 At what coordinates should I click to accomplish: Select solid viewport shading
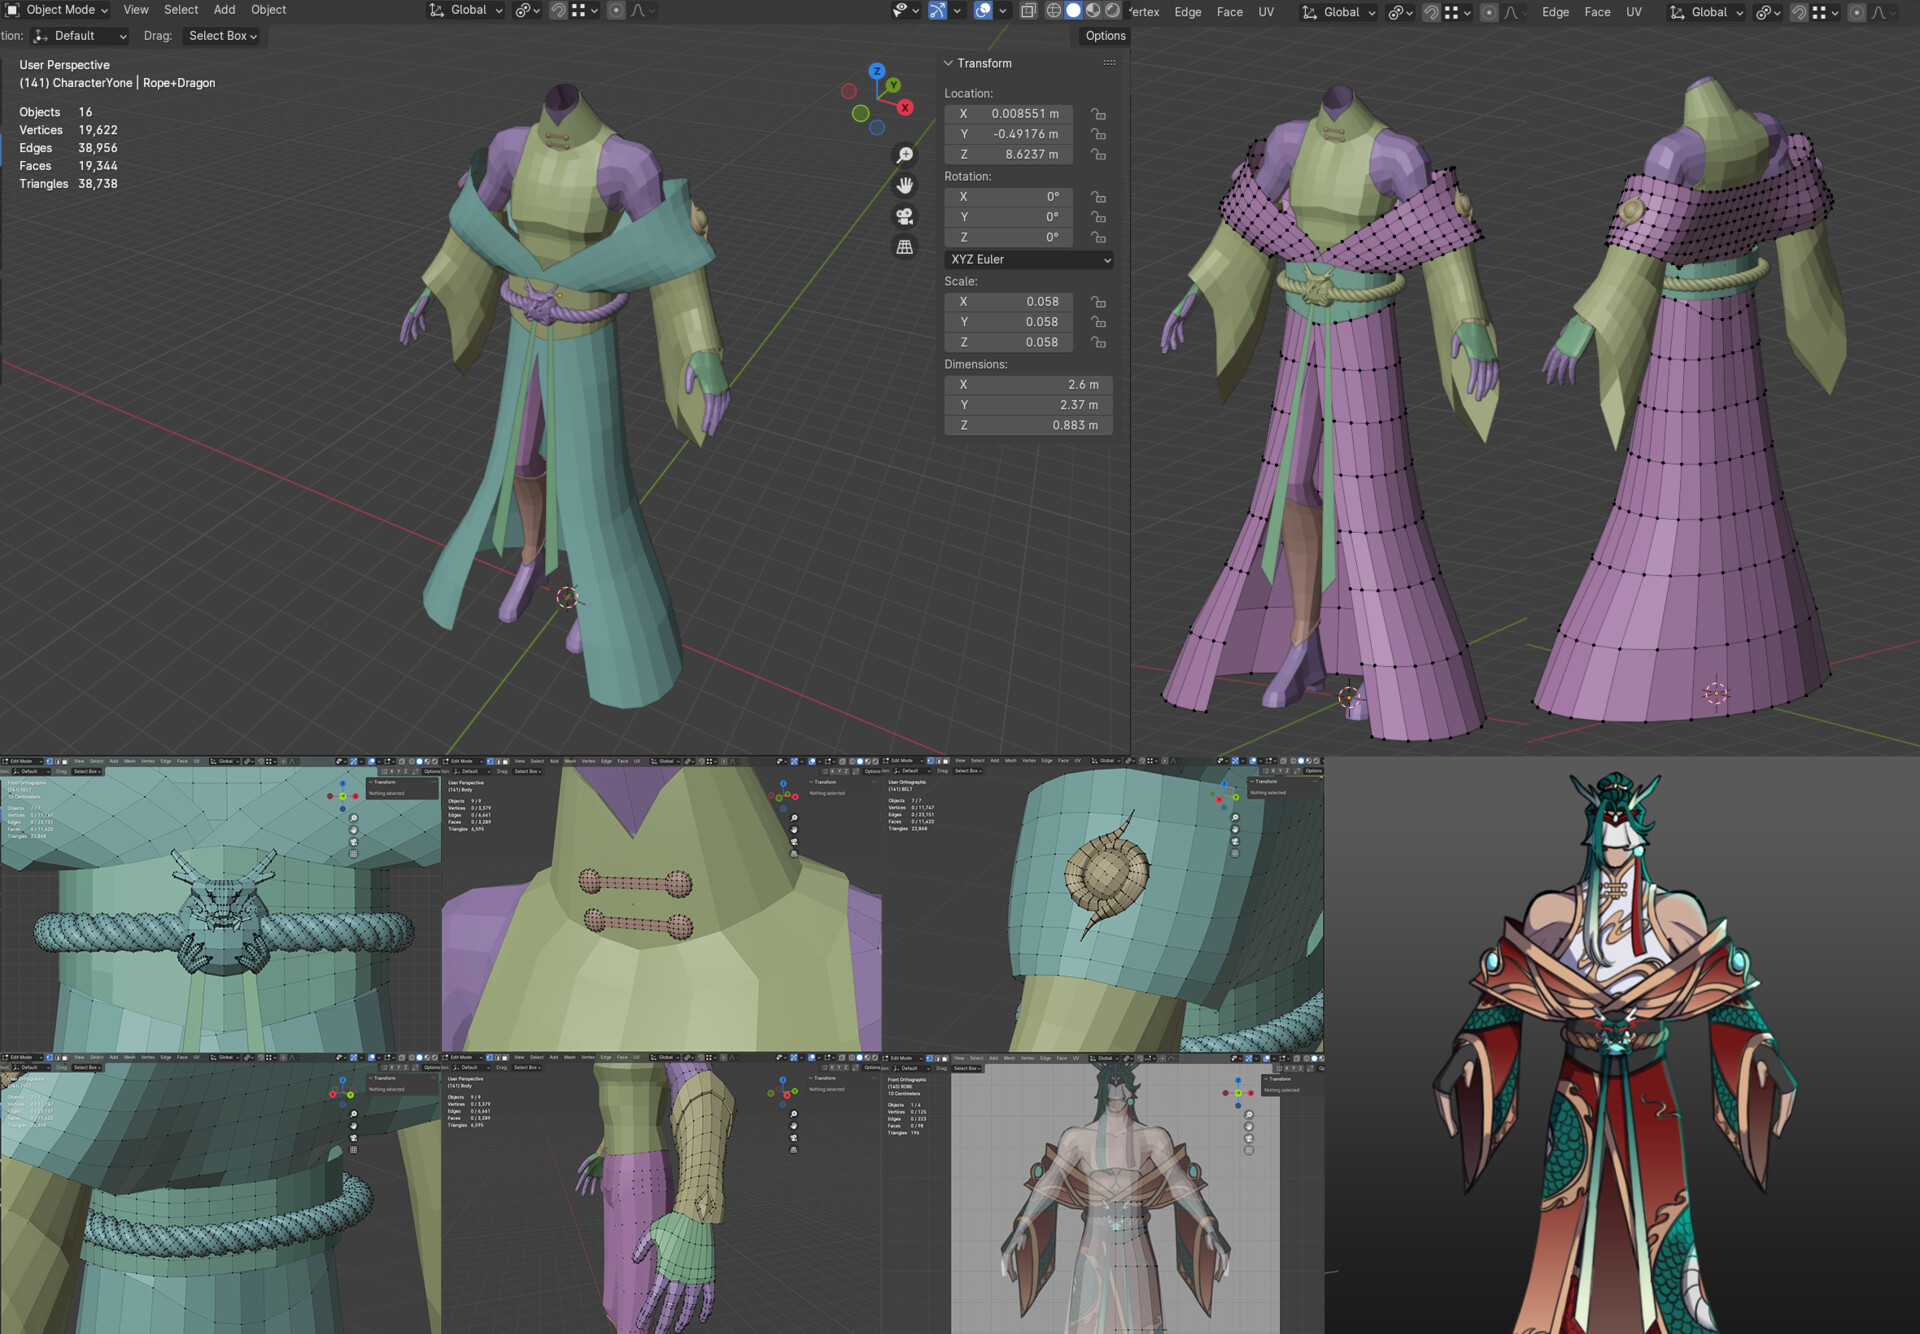(1073, 10)
